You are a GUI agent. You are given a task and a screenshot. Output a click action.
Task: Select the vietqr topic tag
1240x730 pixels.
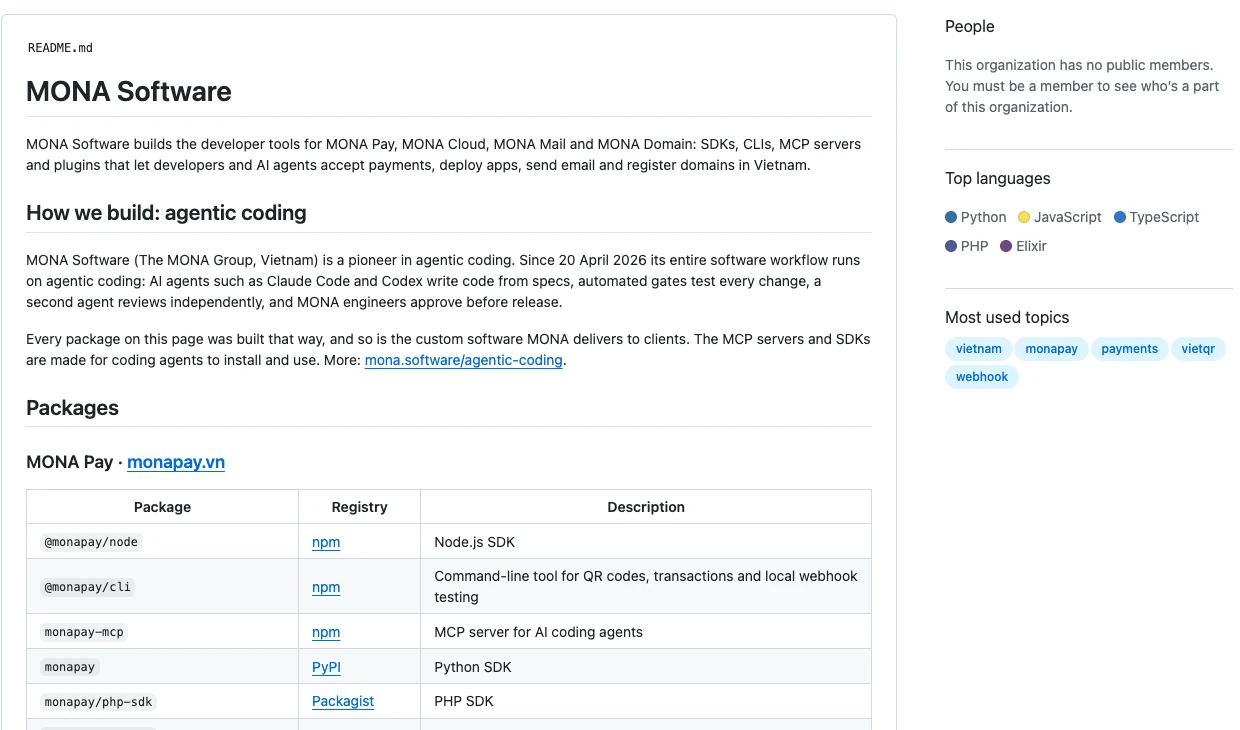point(1198,349)
